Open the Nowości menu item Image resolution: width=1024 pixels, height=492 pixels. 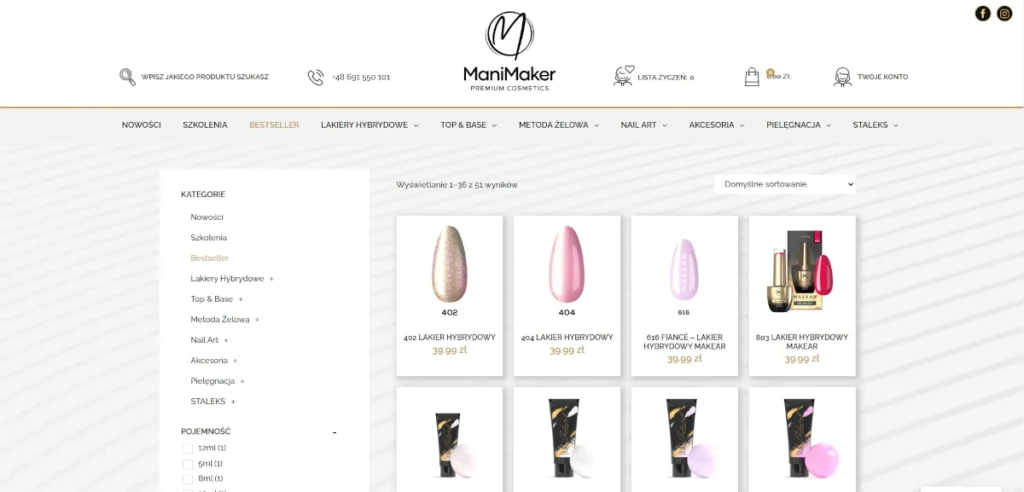coord(141,125)
